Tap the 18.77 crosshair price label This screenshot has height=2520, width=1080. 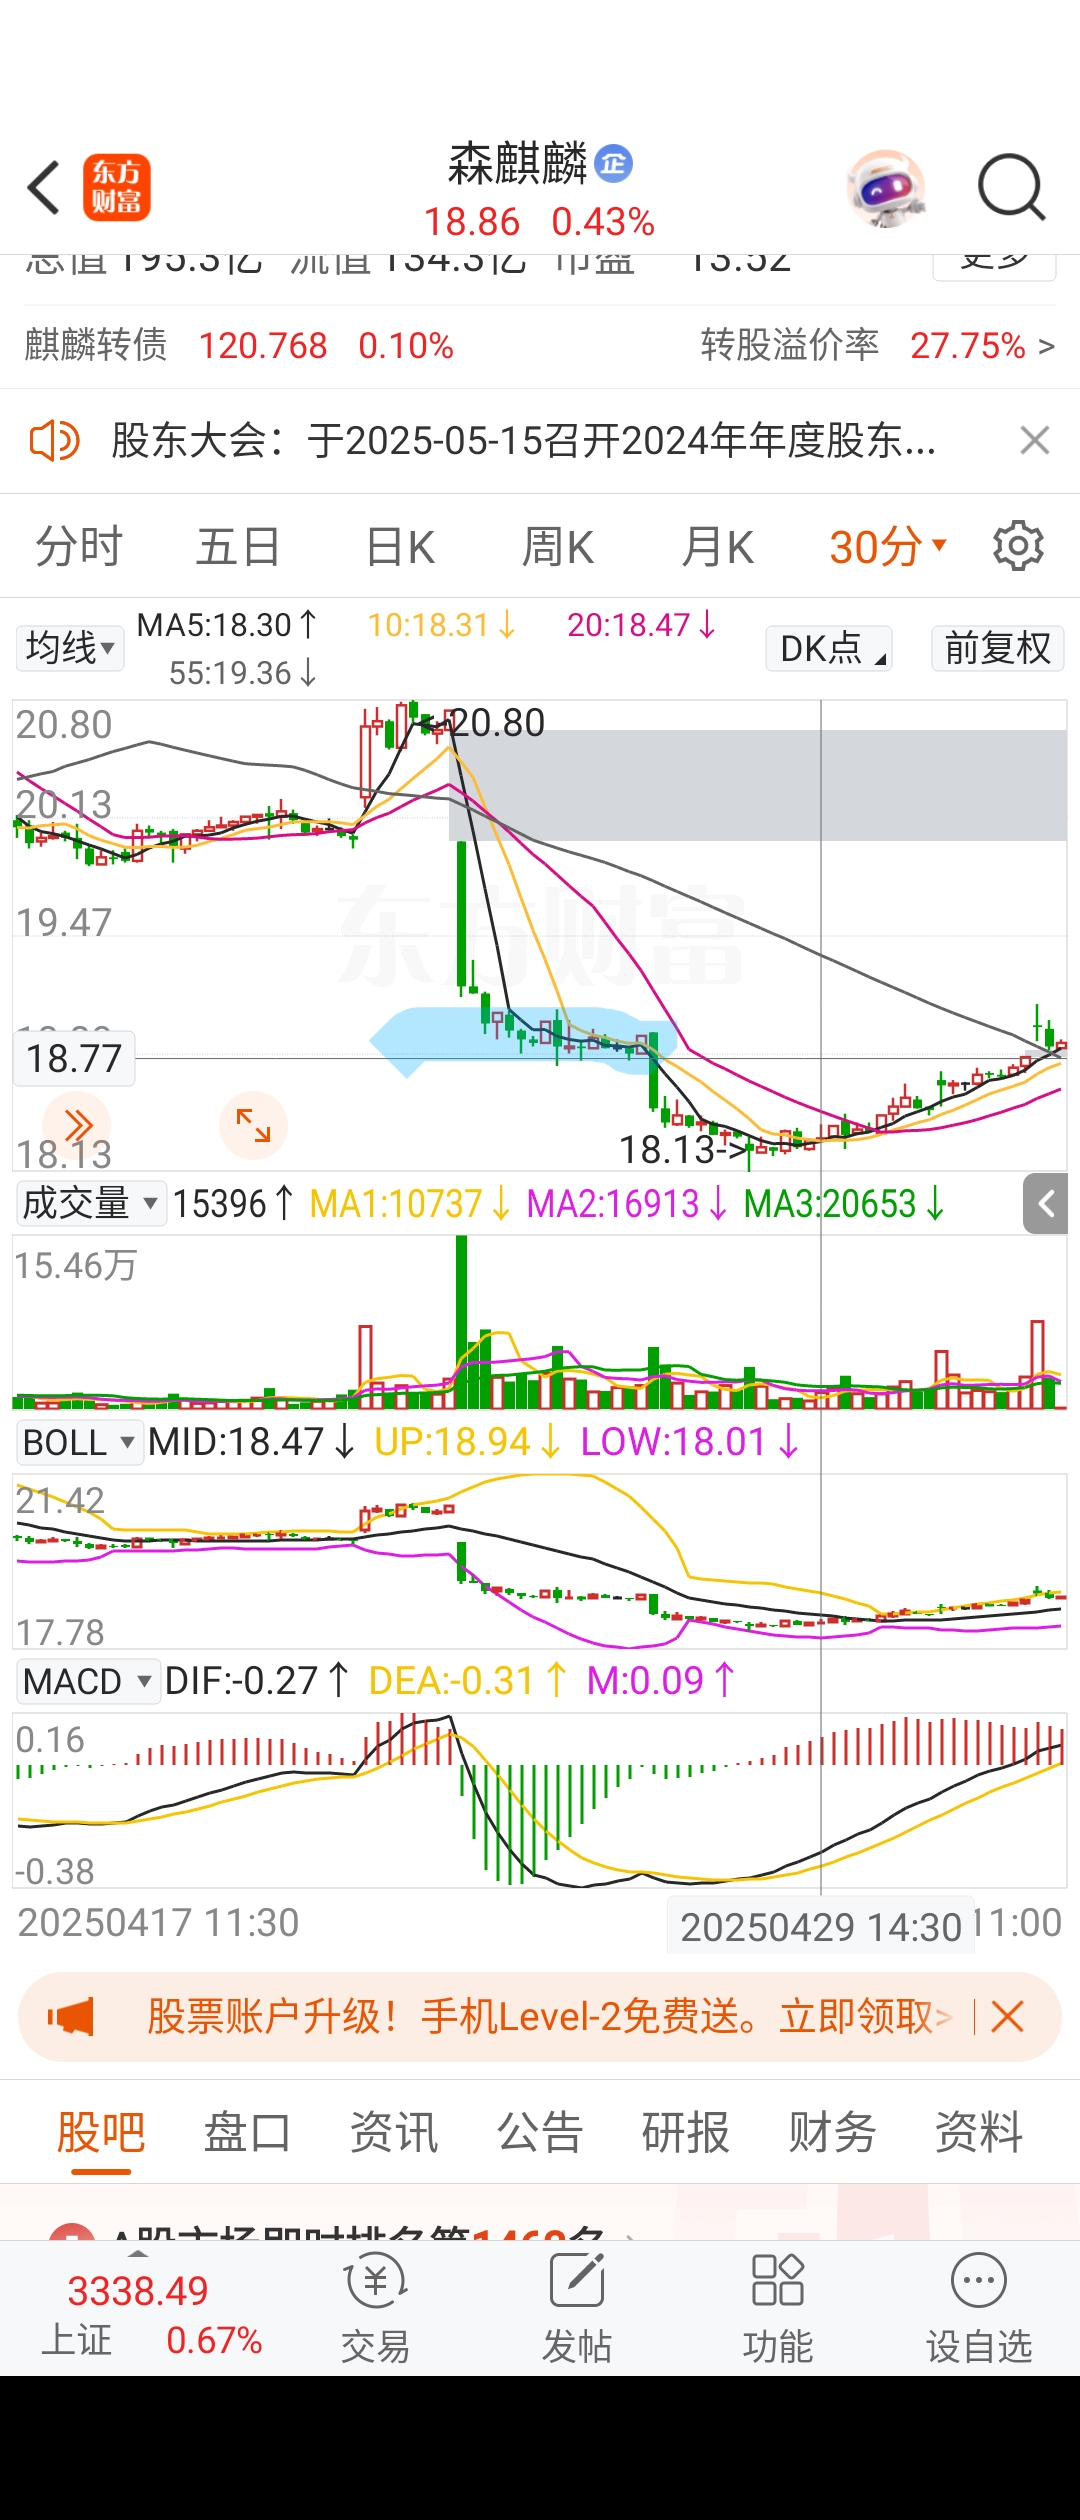coord(74,1058)
